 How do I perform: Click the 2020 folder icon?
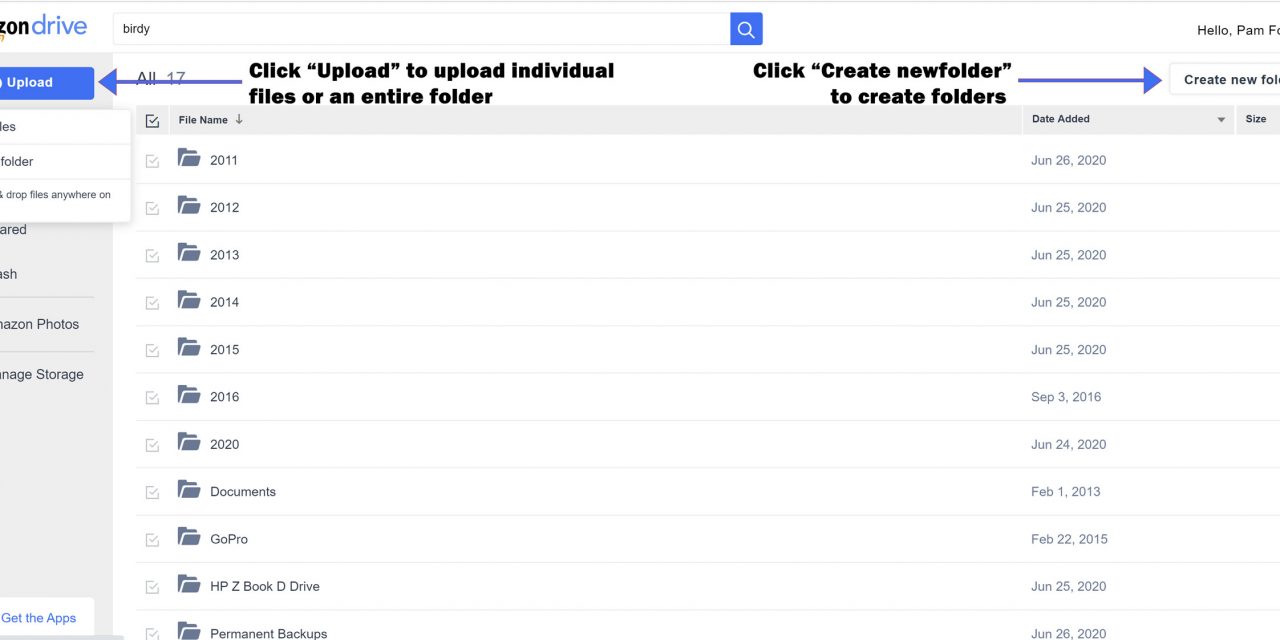189,442
